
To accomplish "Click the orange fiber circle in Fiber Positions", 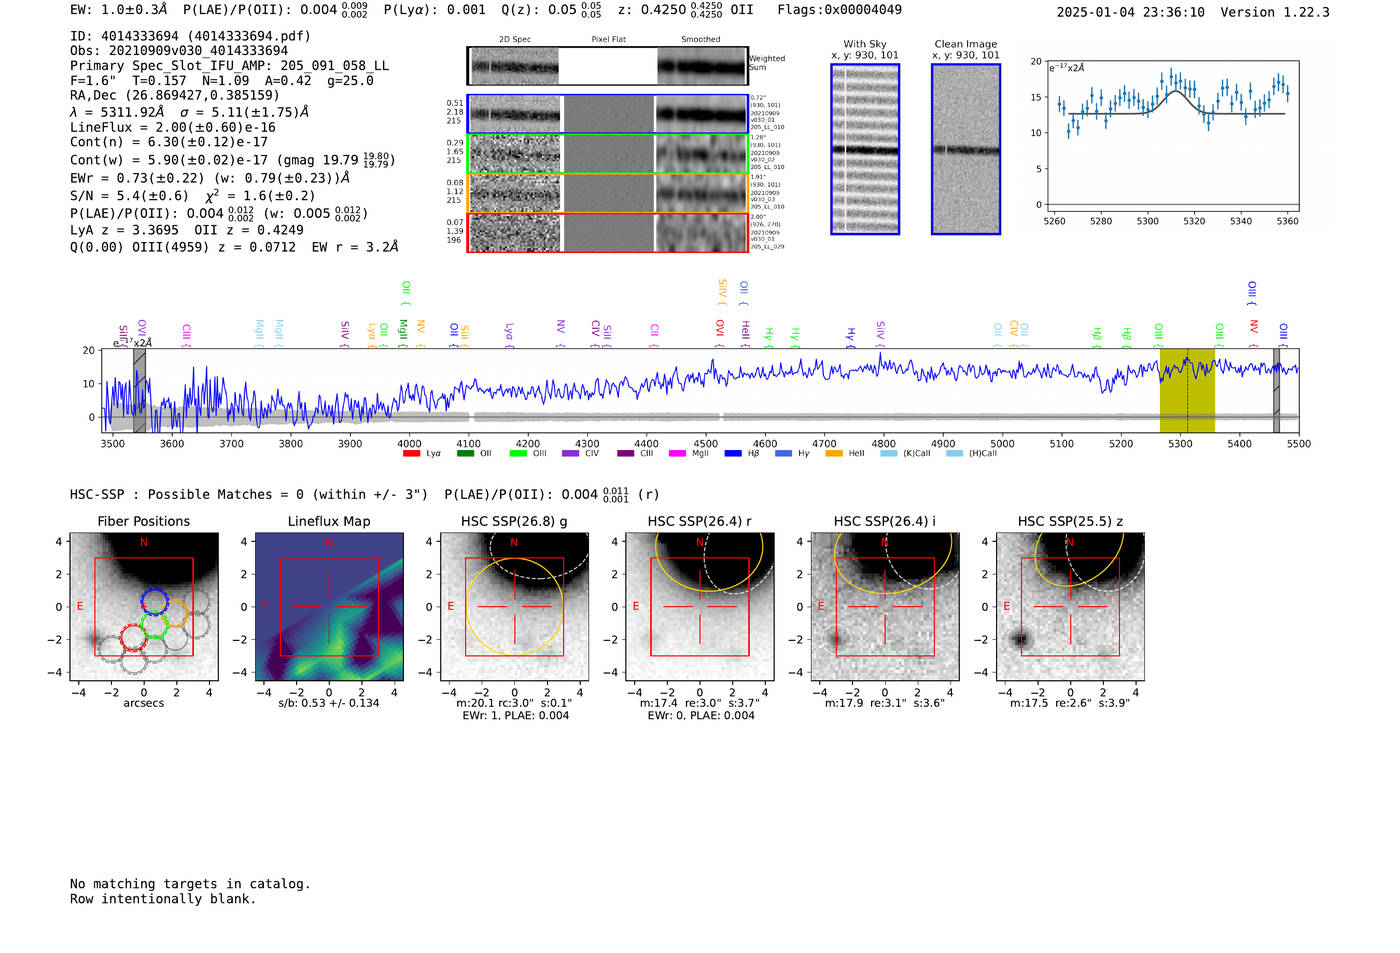I will coord(176,612).
